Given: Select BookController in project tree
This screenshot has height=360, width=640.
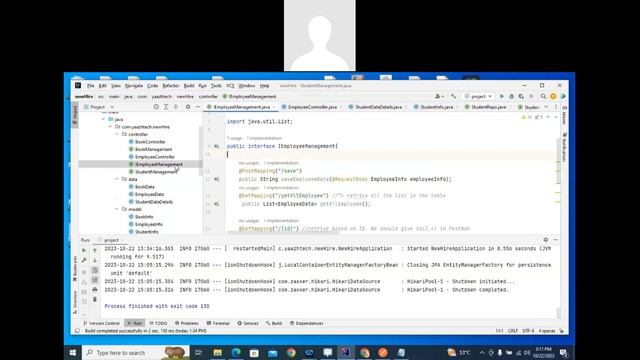Looking at the screenshot, I should click(x=150, y=142).
